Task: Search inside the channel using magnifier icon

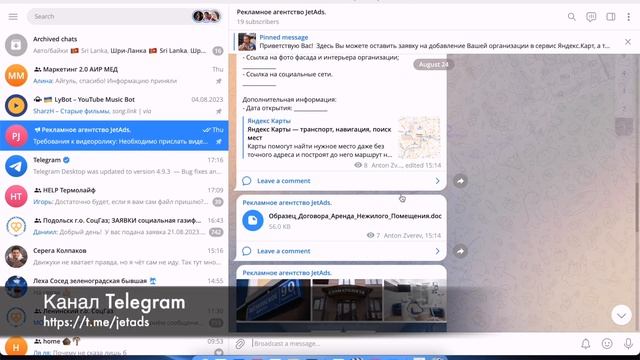Action: coord(571,17)
